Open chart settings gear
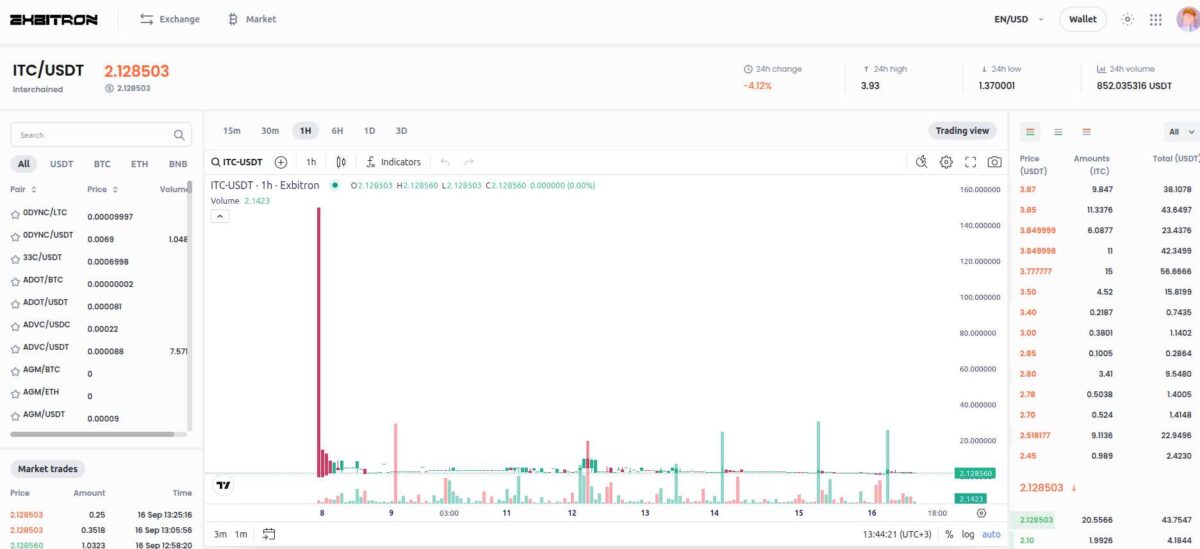1200x549 pixels. 946,162
